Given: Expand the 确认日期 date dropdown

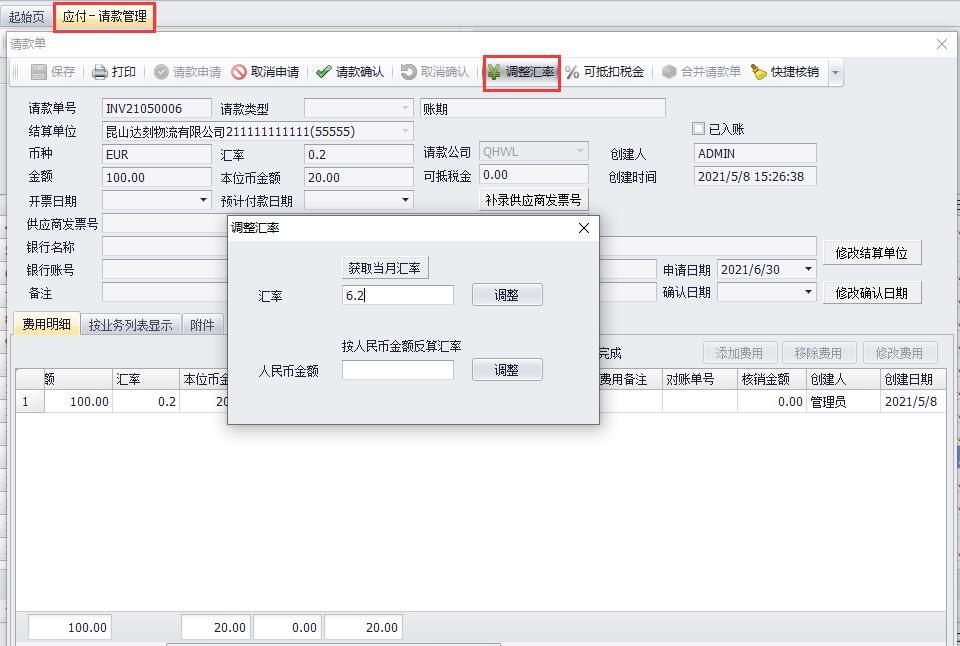Looking at the screenshot, I should coord(808,292).
